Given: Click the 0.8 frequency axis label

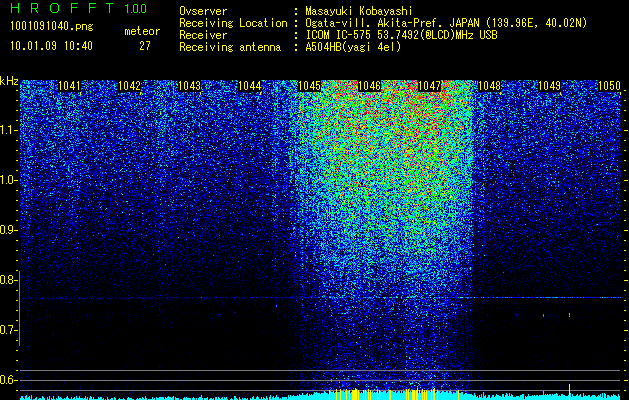Looking at the screenshot, I should coord(7,280).
